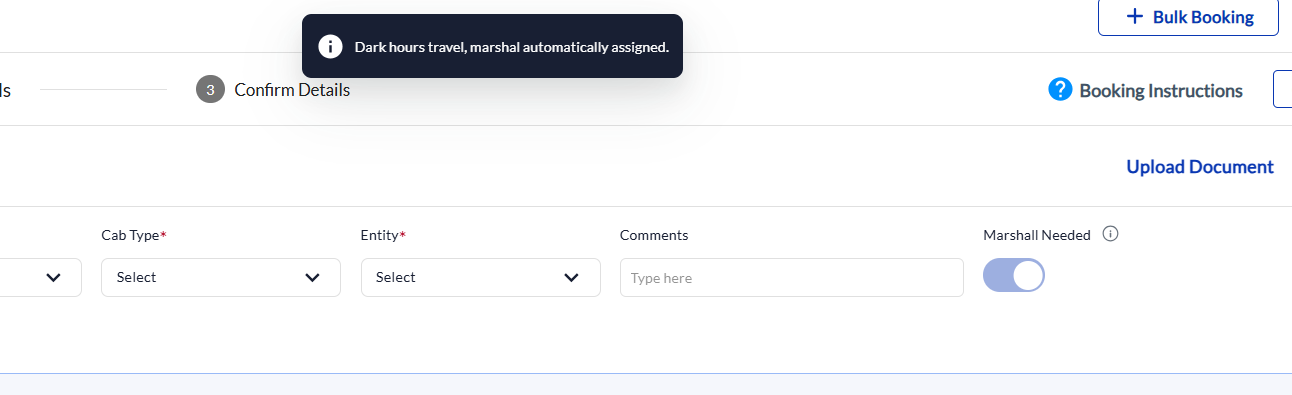Viewport: 1292px width, 395px height.
Task: Click into the Comments text field
Action: [x=792, y=278]
